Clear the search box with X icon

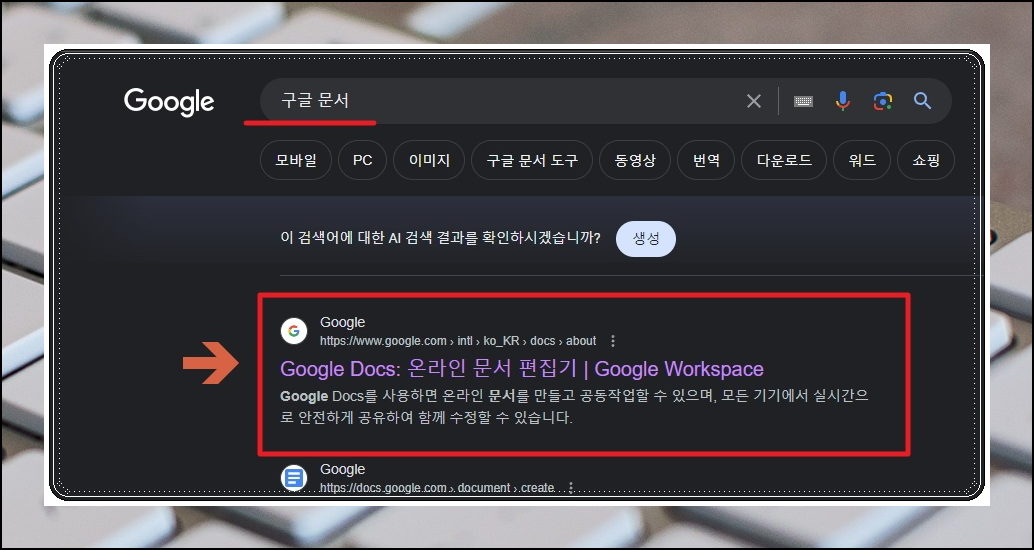point(754,101)
